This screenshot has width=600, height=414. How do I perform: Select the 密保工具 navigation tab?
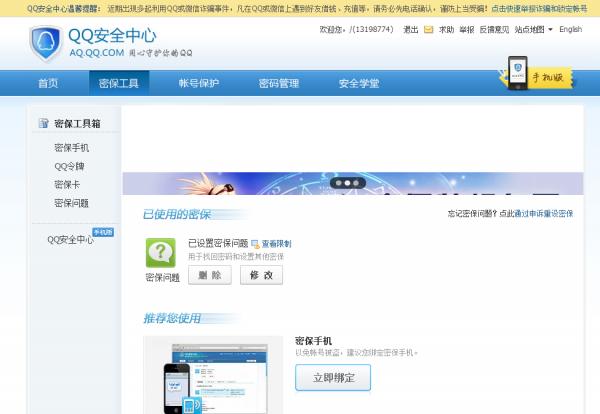pyautogui.click(x=119, y=83)
